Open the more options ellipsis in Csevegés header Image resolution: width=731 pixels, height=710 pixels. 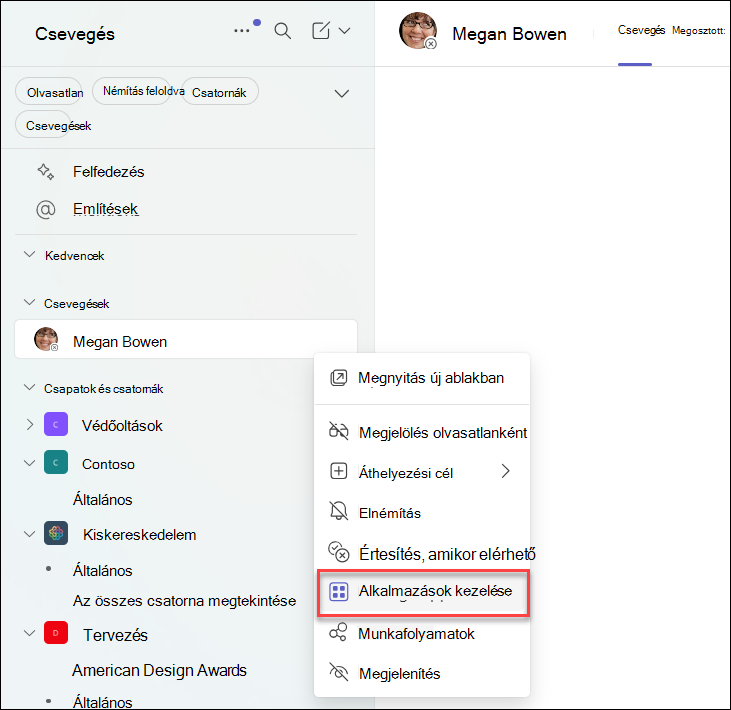pos(242,31)
